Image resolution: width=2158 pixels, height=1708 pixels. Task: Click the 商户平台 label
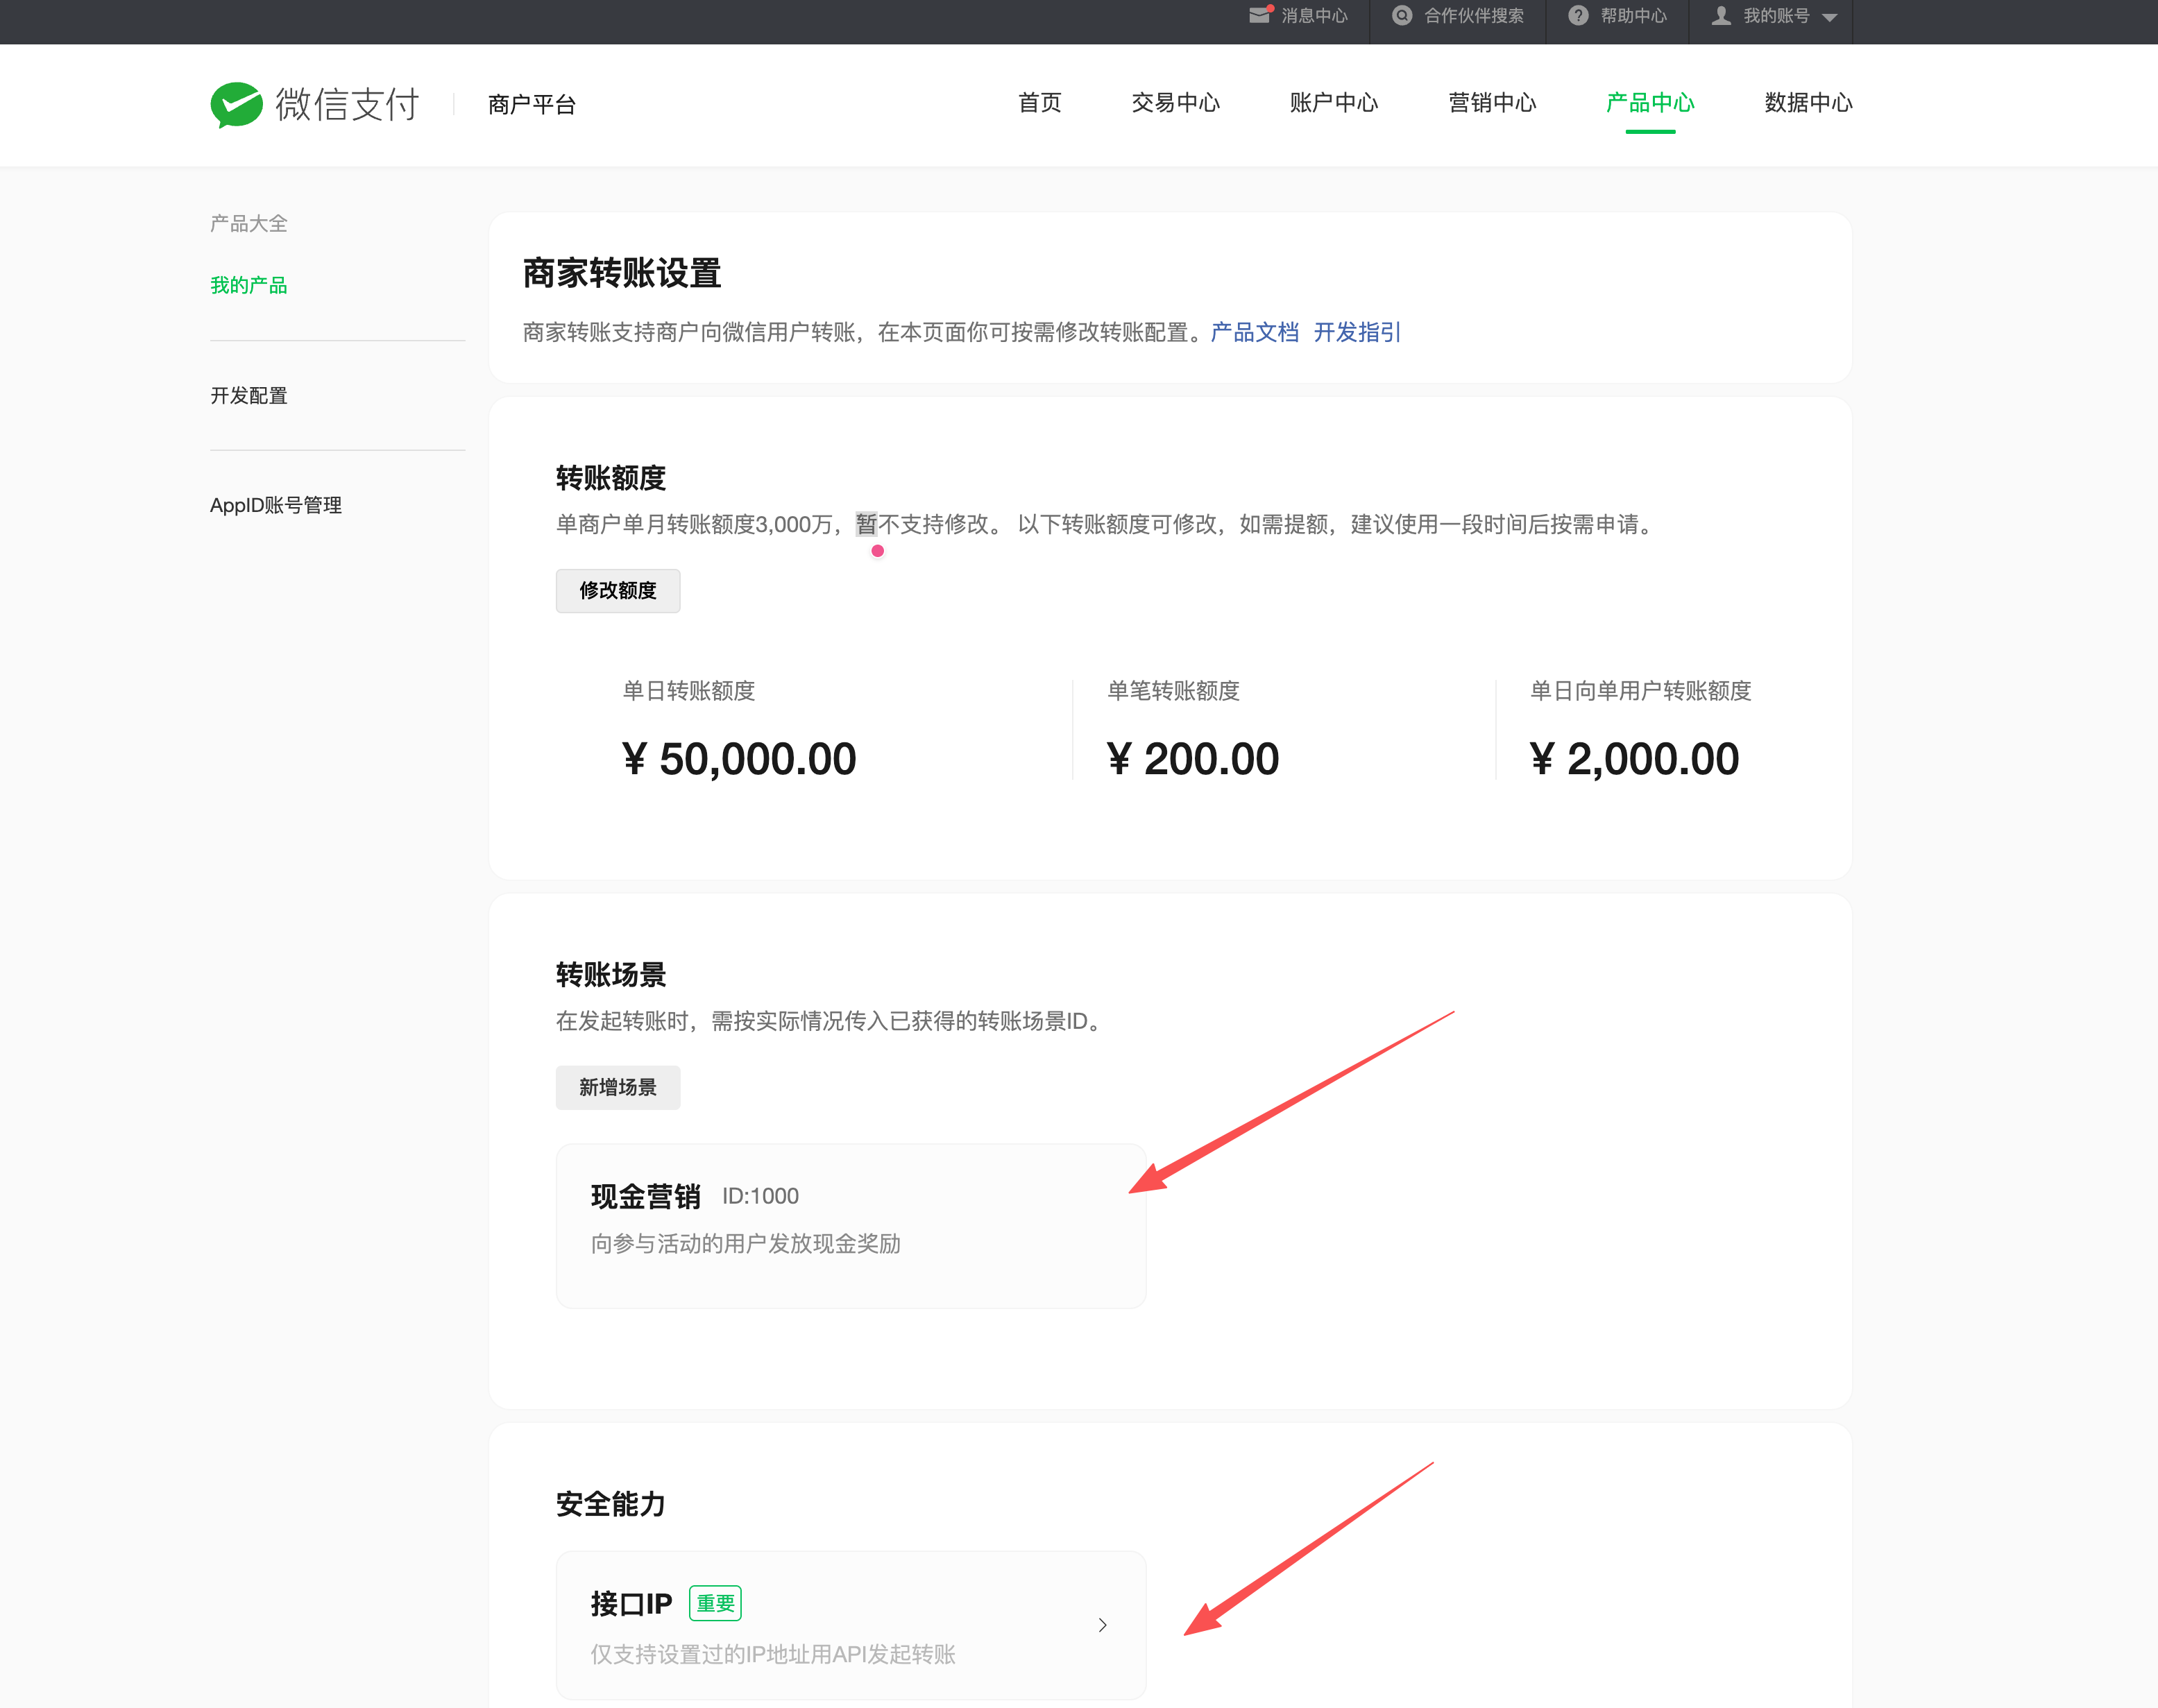coord(532,105)
